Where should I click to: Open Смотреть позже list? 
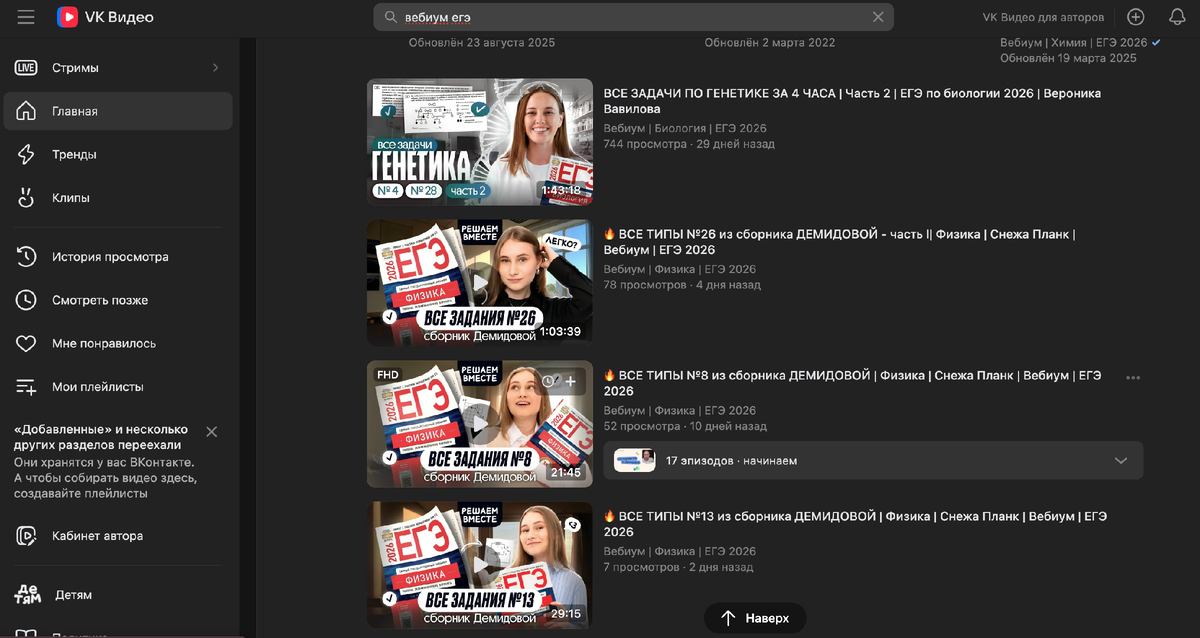[x=118, y=300]
